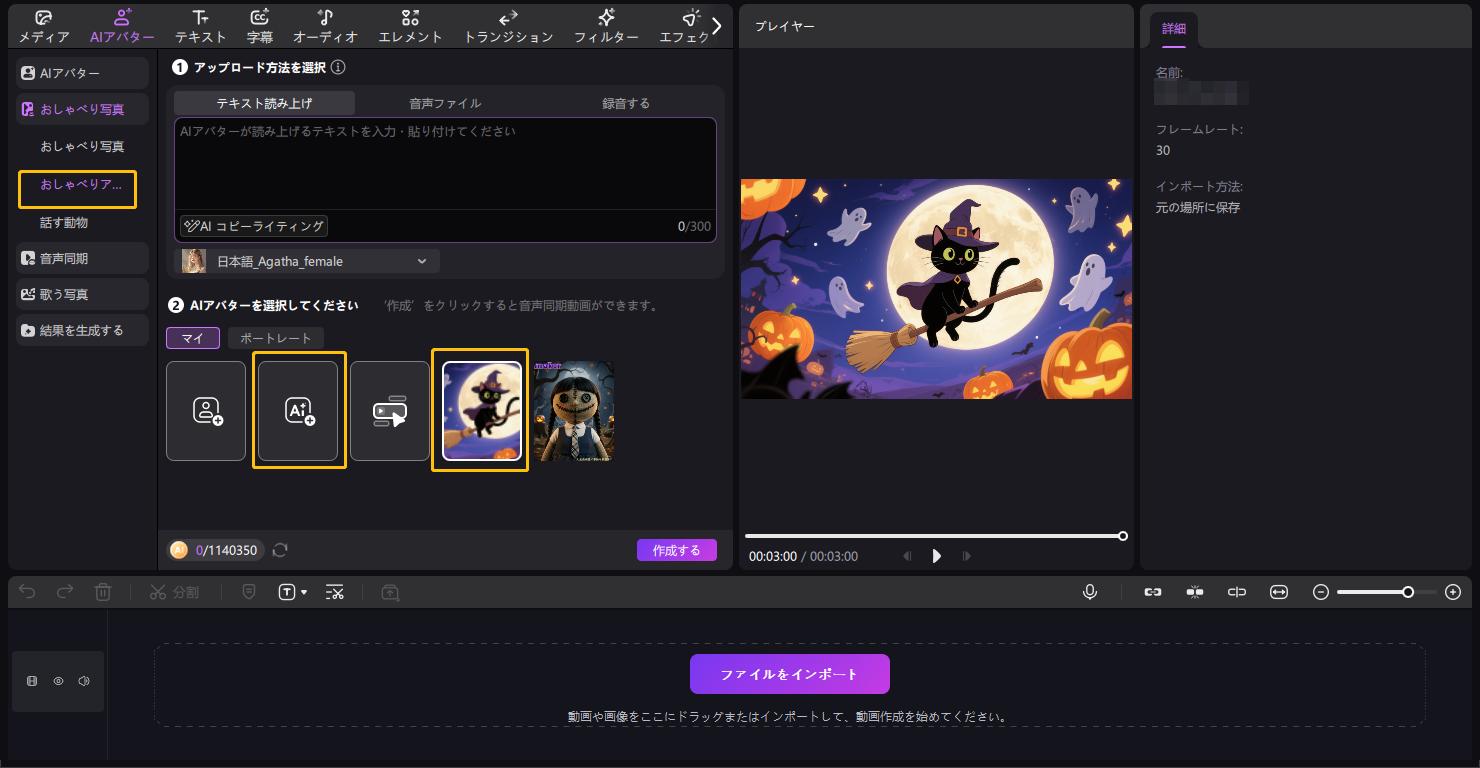The width and height of the screenshot is (1480, 768).
Task: Click the AI コピーライティング button
Action: tap(254, 226)
